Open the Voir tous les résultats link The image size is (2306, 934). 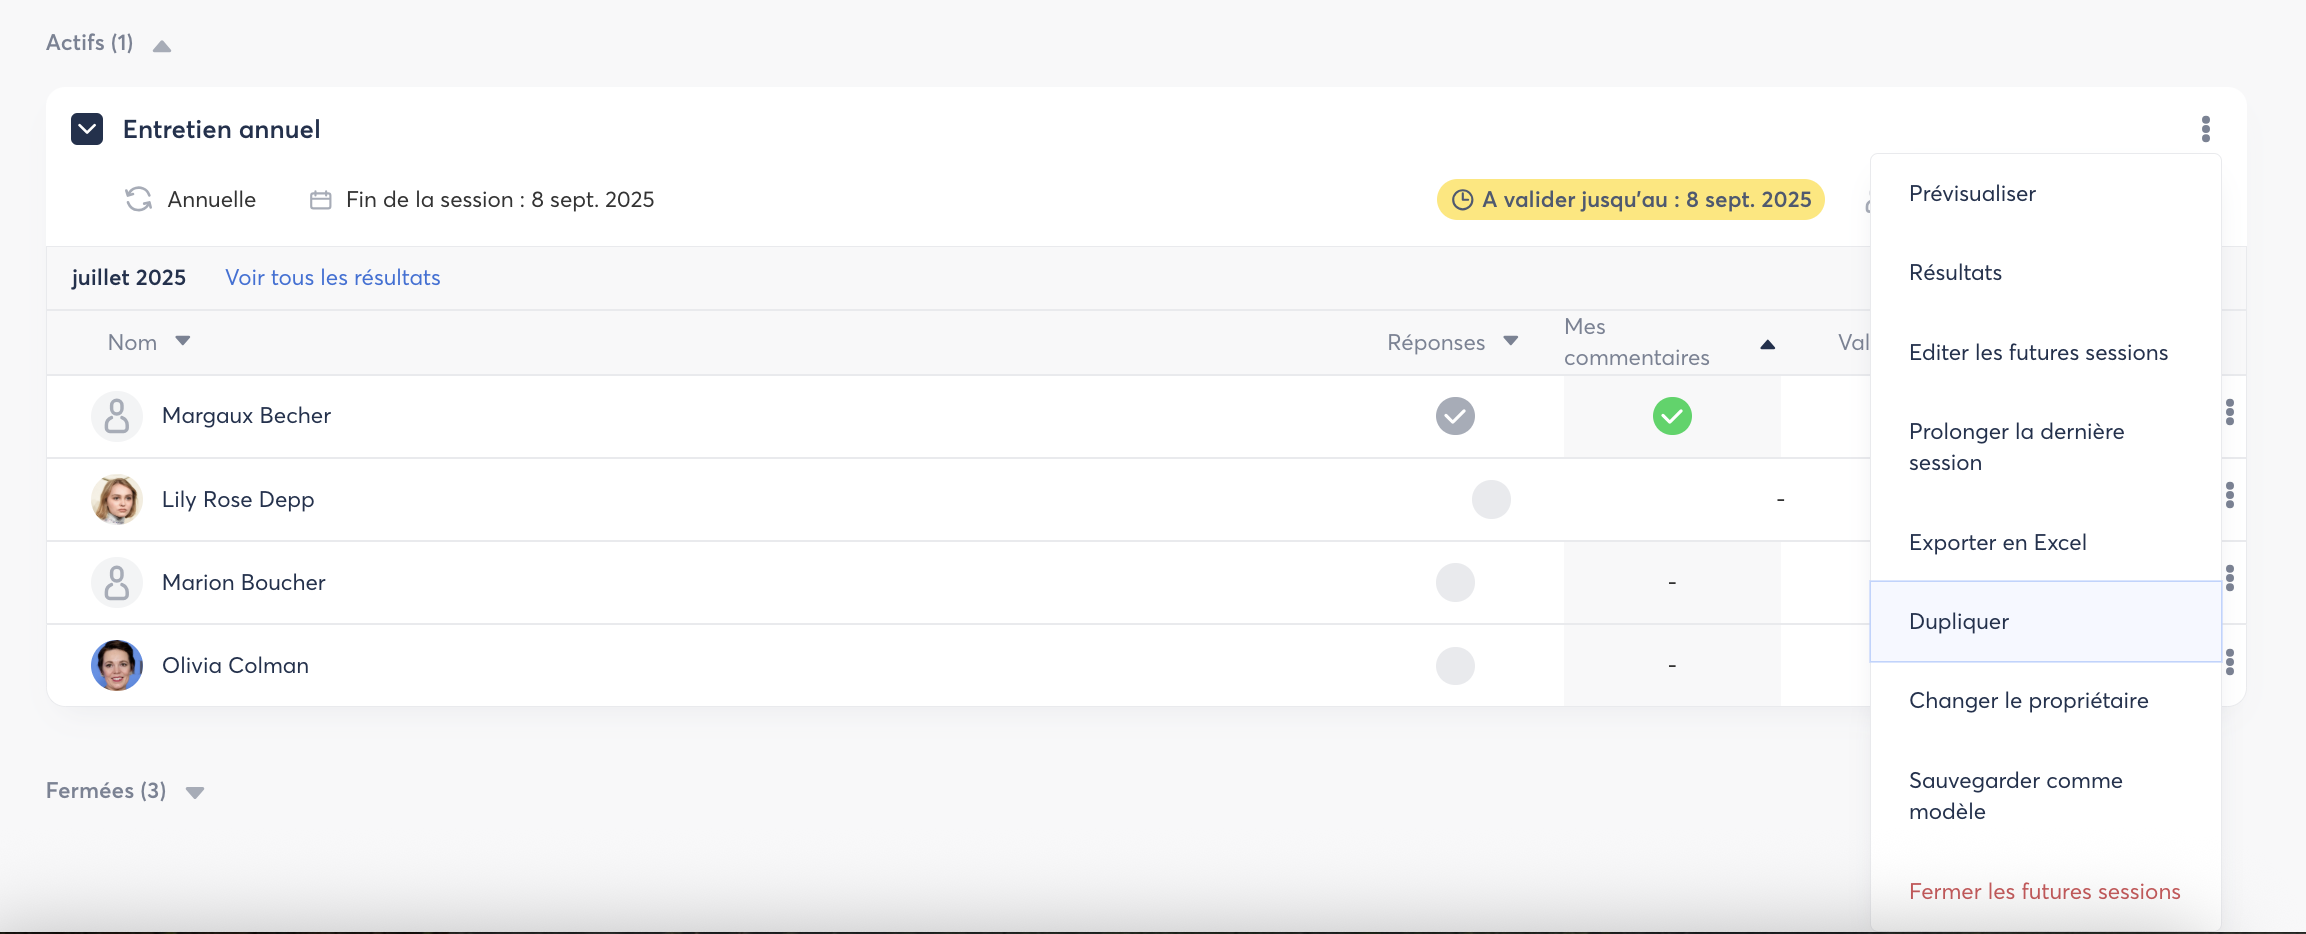coord(332,278)
